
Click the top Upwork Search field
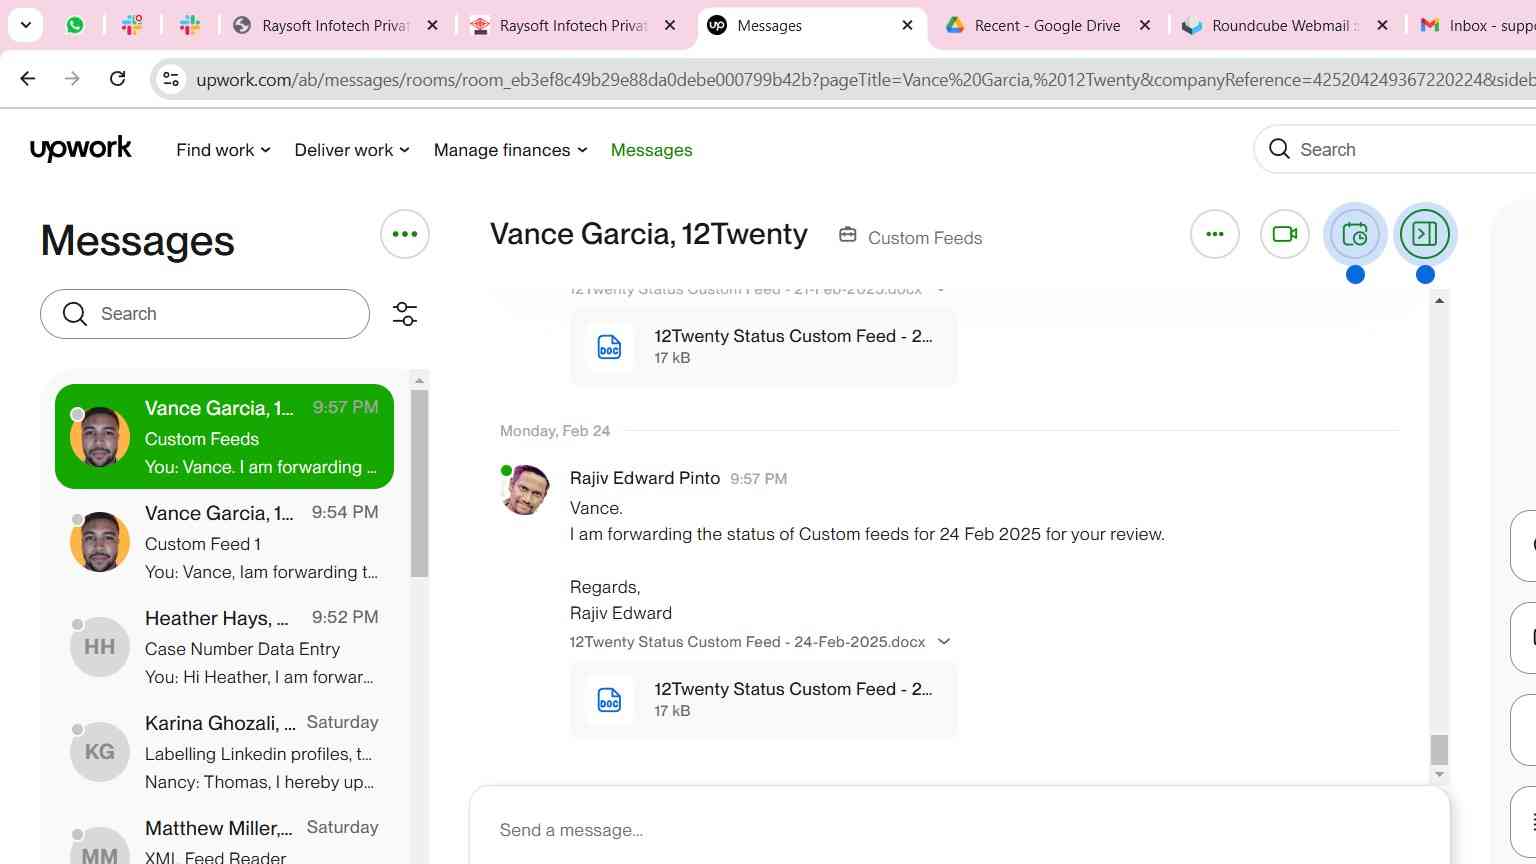(x=1394, y=149)
